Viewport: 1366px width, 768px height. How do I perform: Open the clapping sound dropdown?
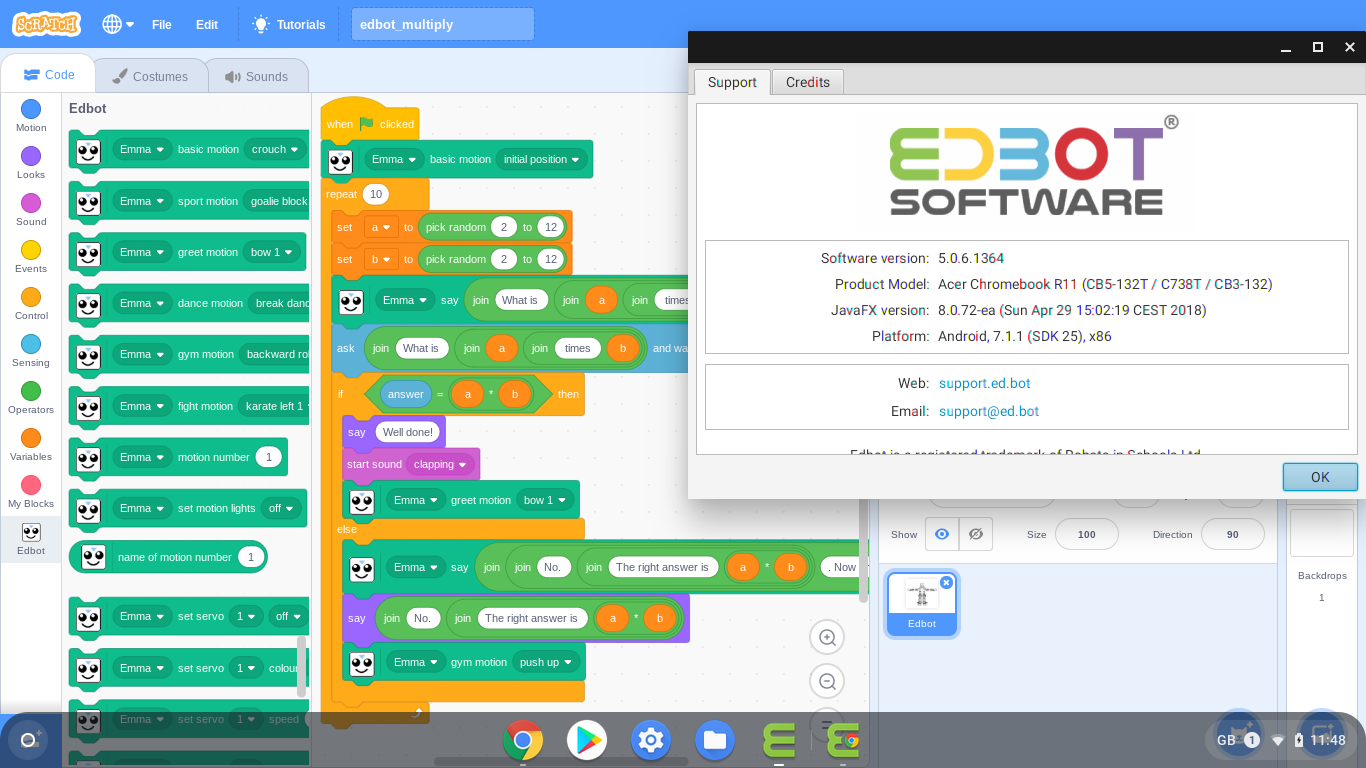tap(440, 464)
